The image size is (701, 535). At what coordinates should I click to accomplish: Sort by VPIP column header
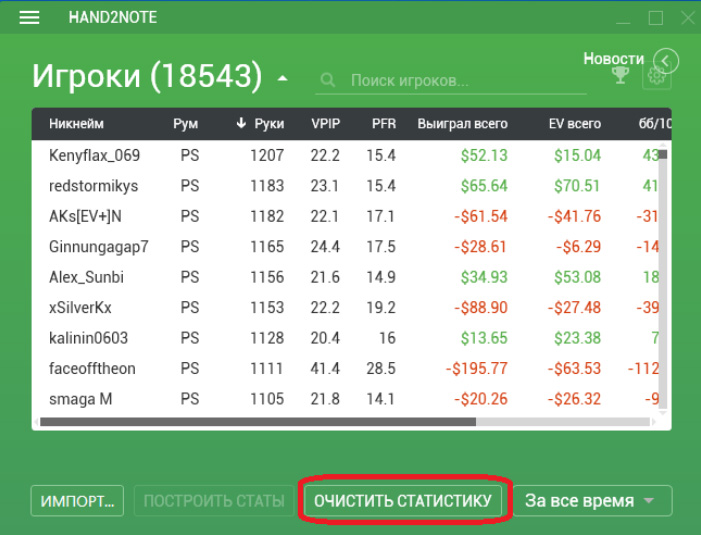click(x=325, y=124)
